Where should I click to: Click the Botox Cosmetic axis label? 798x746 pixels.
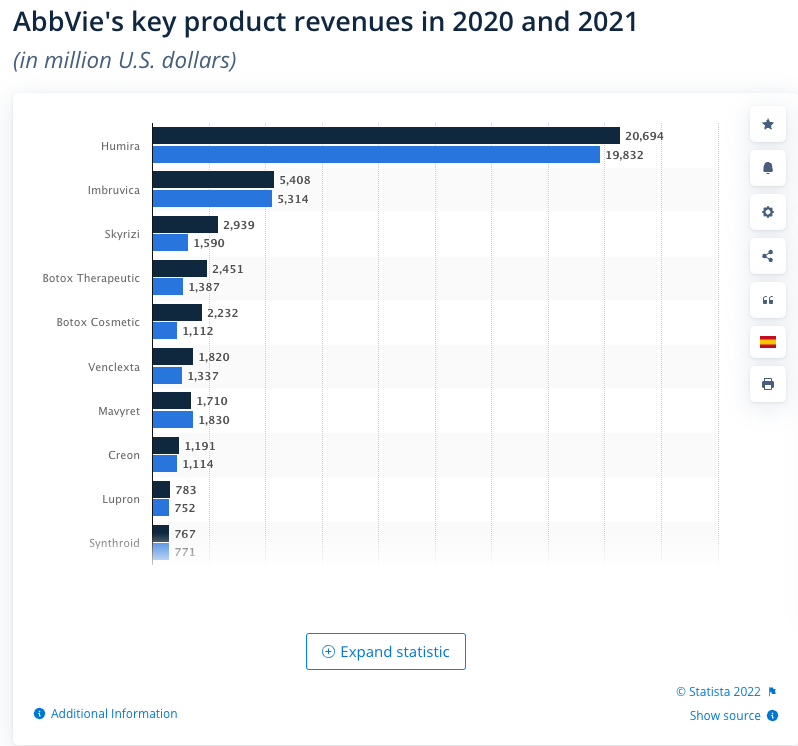[98, 322]
